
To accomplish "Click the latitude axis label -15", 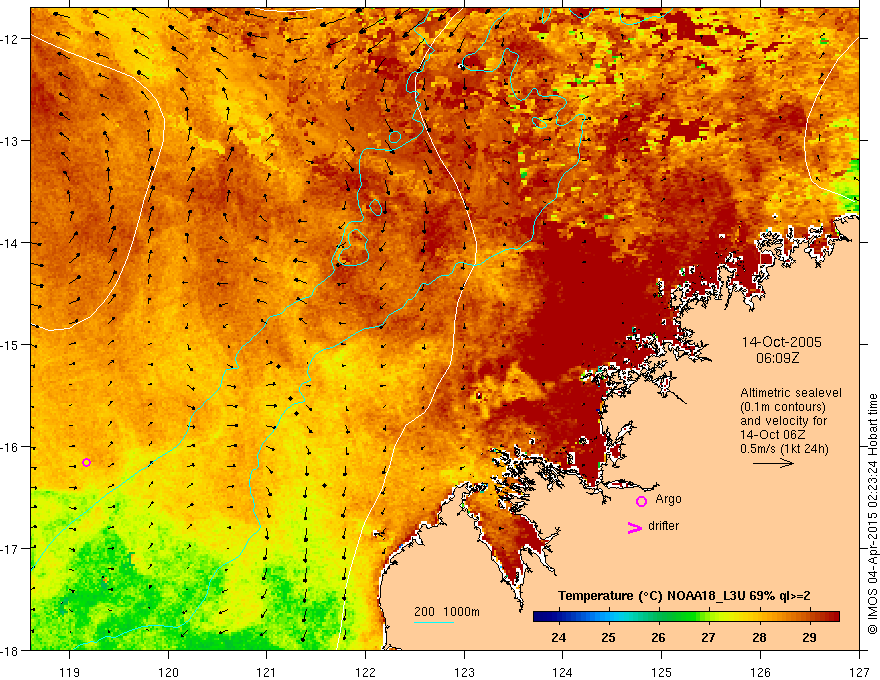I will click(10, 345).
